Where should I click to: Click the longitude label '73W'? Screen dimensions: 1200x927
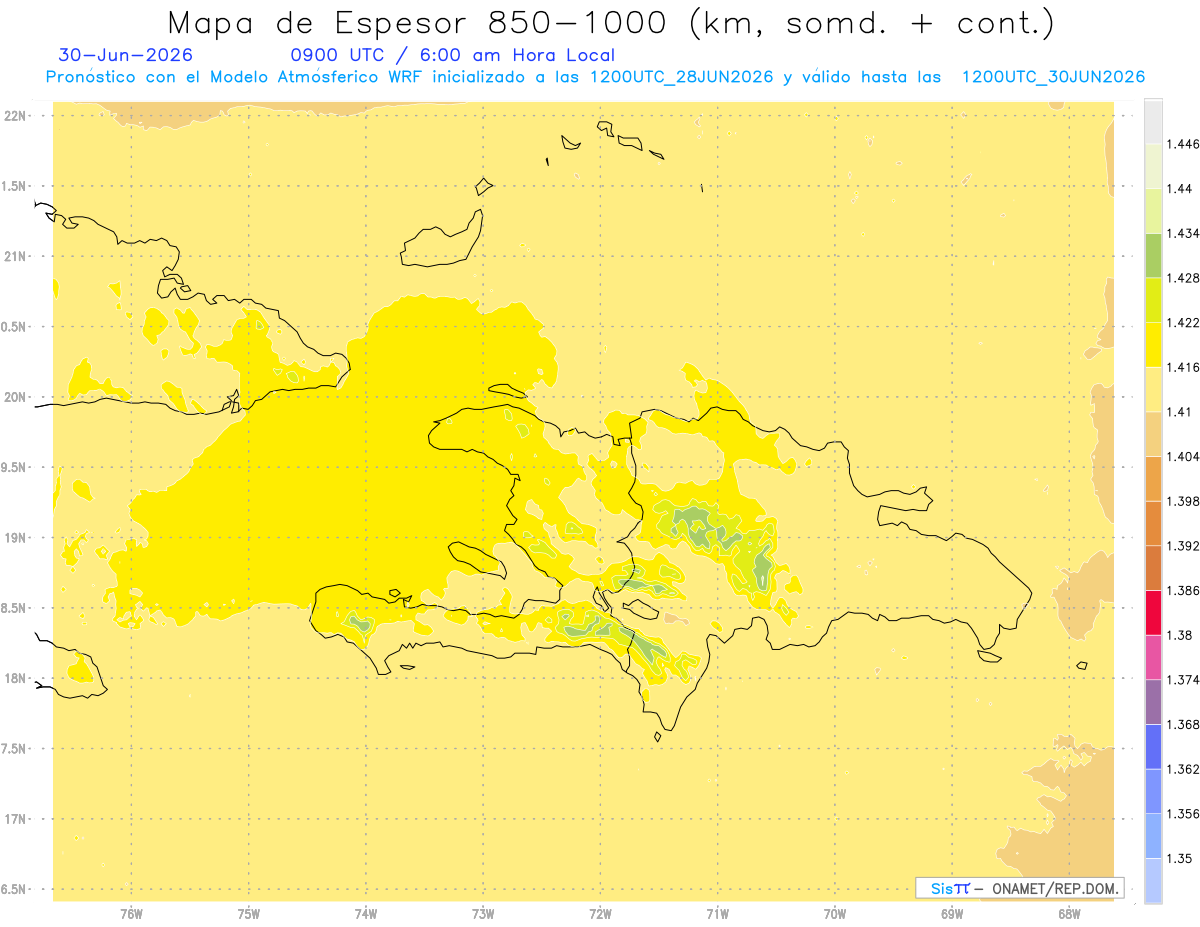(x=483, y=914)
